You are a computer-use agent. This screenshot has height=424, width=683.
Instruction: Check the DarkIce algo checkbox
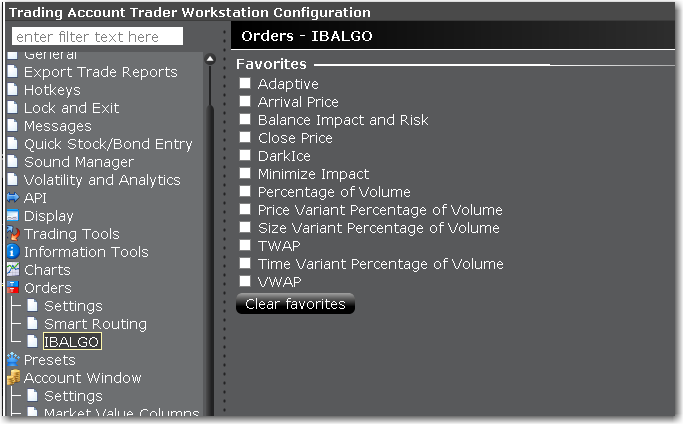point(245,155)
